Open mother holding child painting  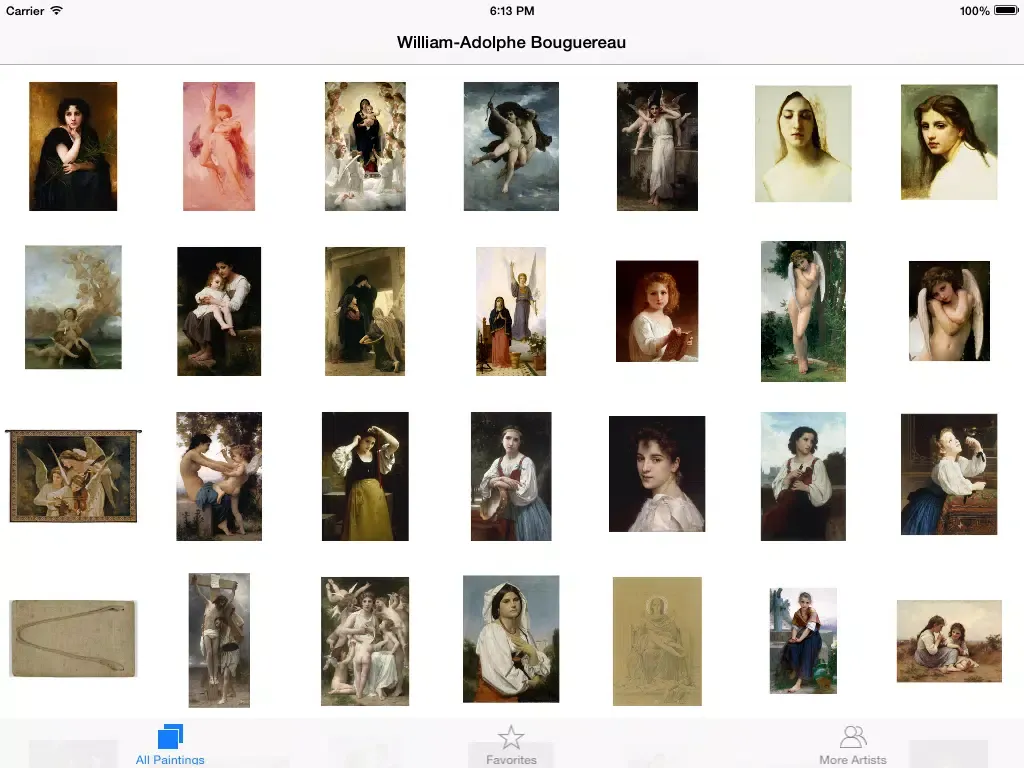tap(219, 311)
